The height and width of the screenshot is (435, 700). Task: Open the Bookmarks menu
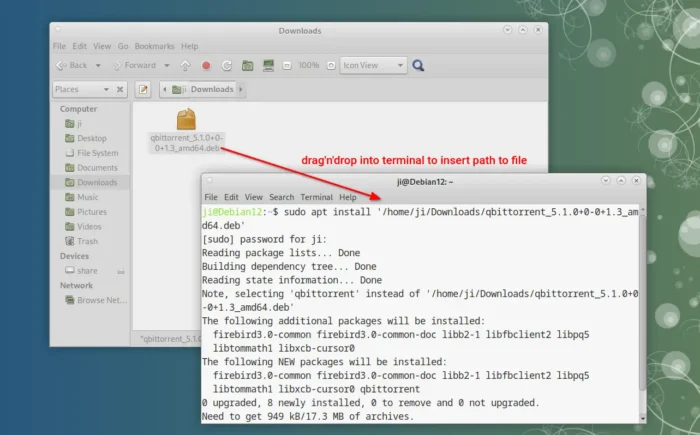point(154,46)
